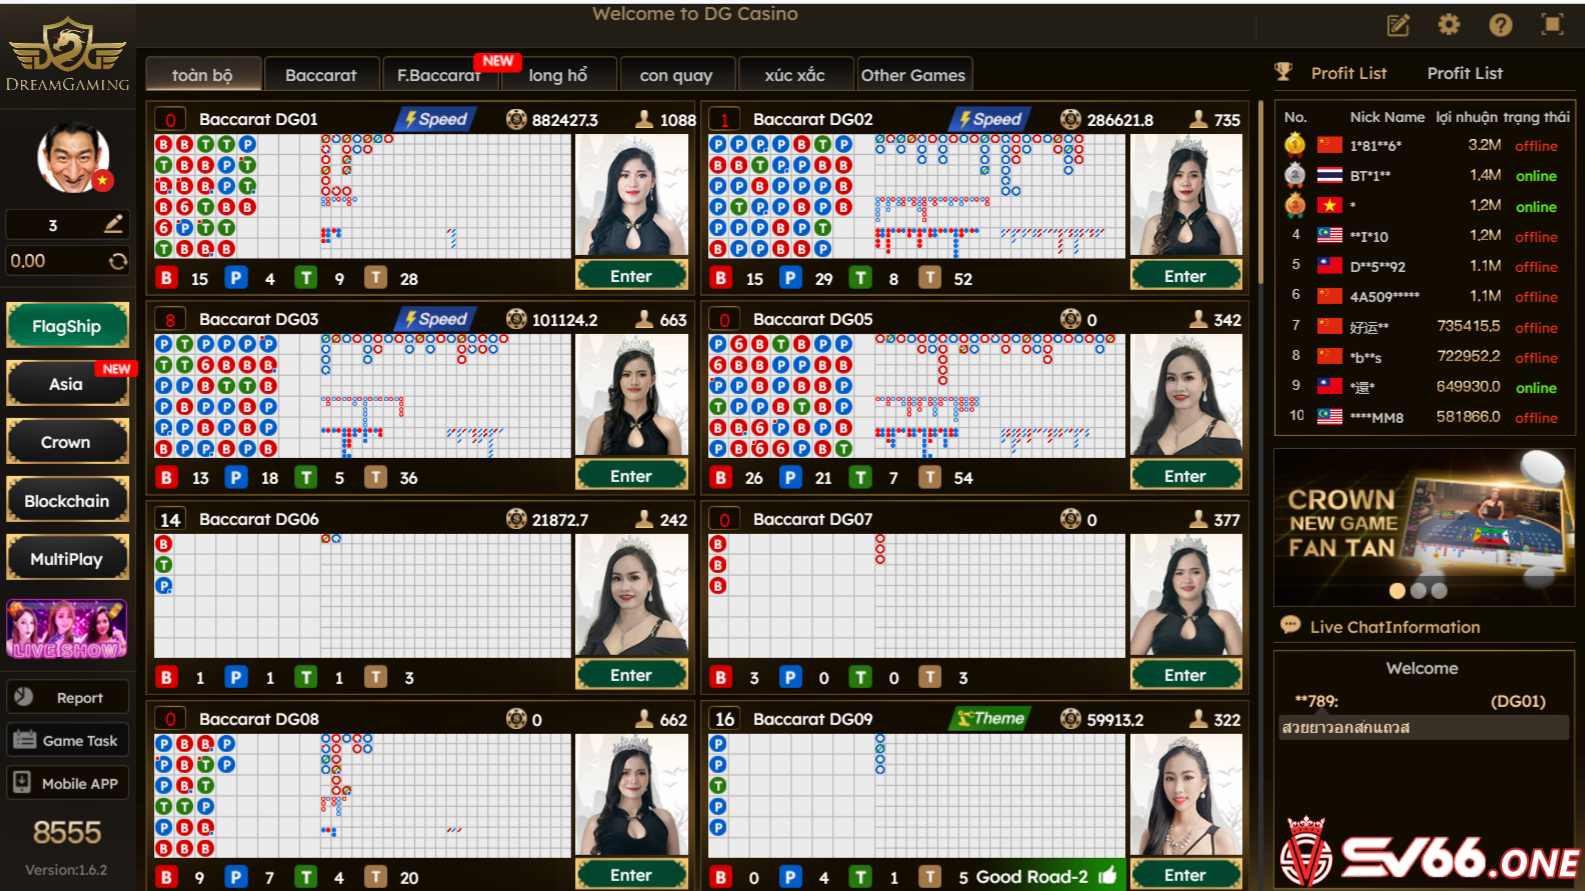Click player count icon beside 735
The width and height of the screenshot is (1585, 891).
point(1198,119)
